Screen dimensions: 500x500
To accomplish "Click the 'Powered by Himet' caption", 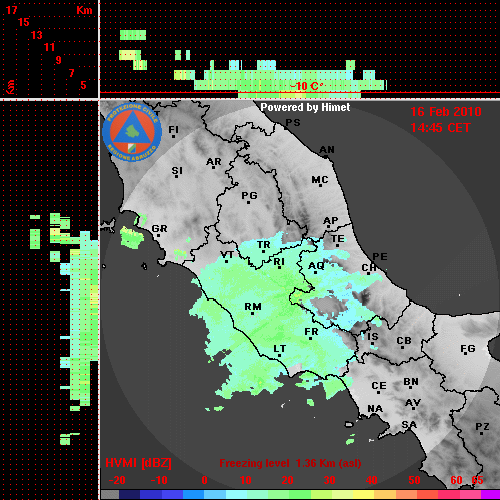I will point(305,107).
